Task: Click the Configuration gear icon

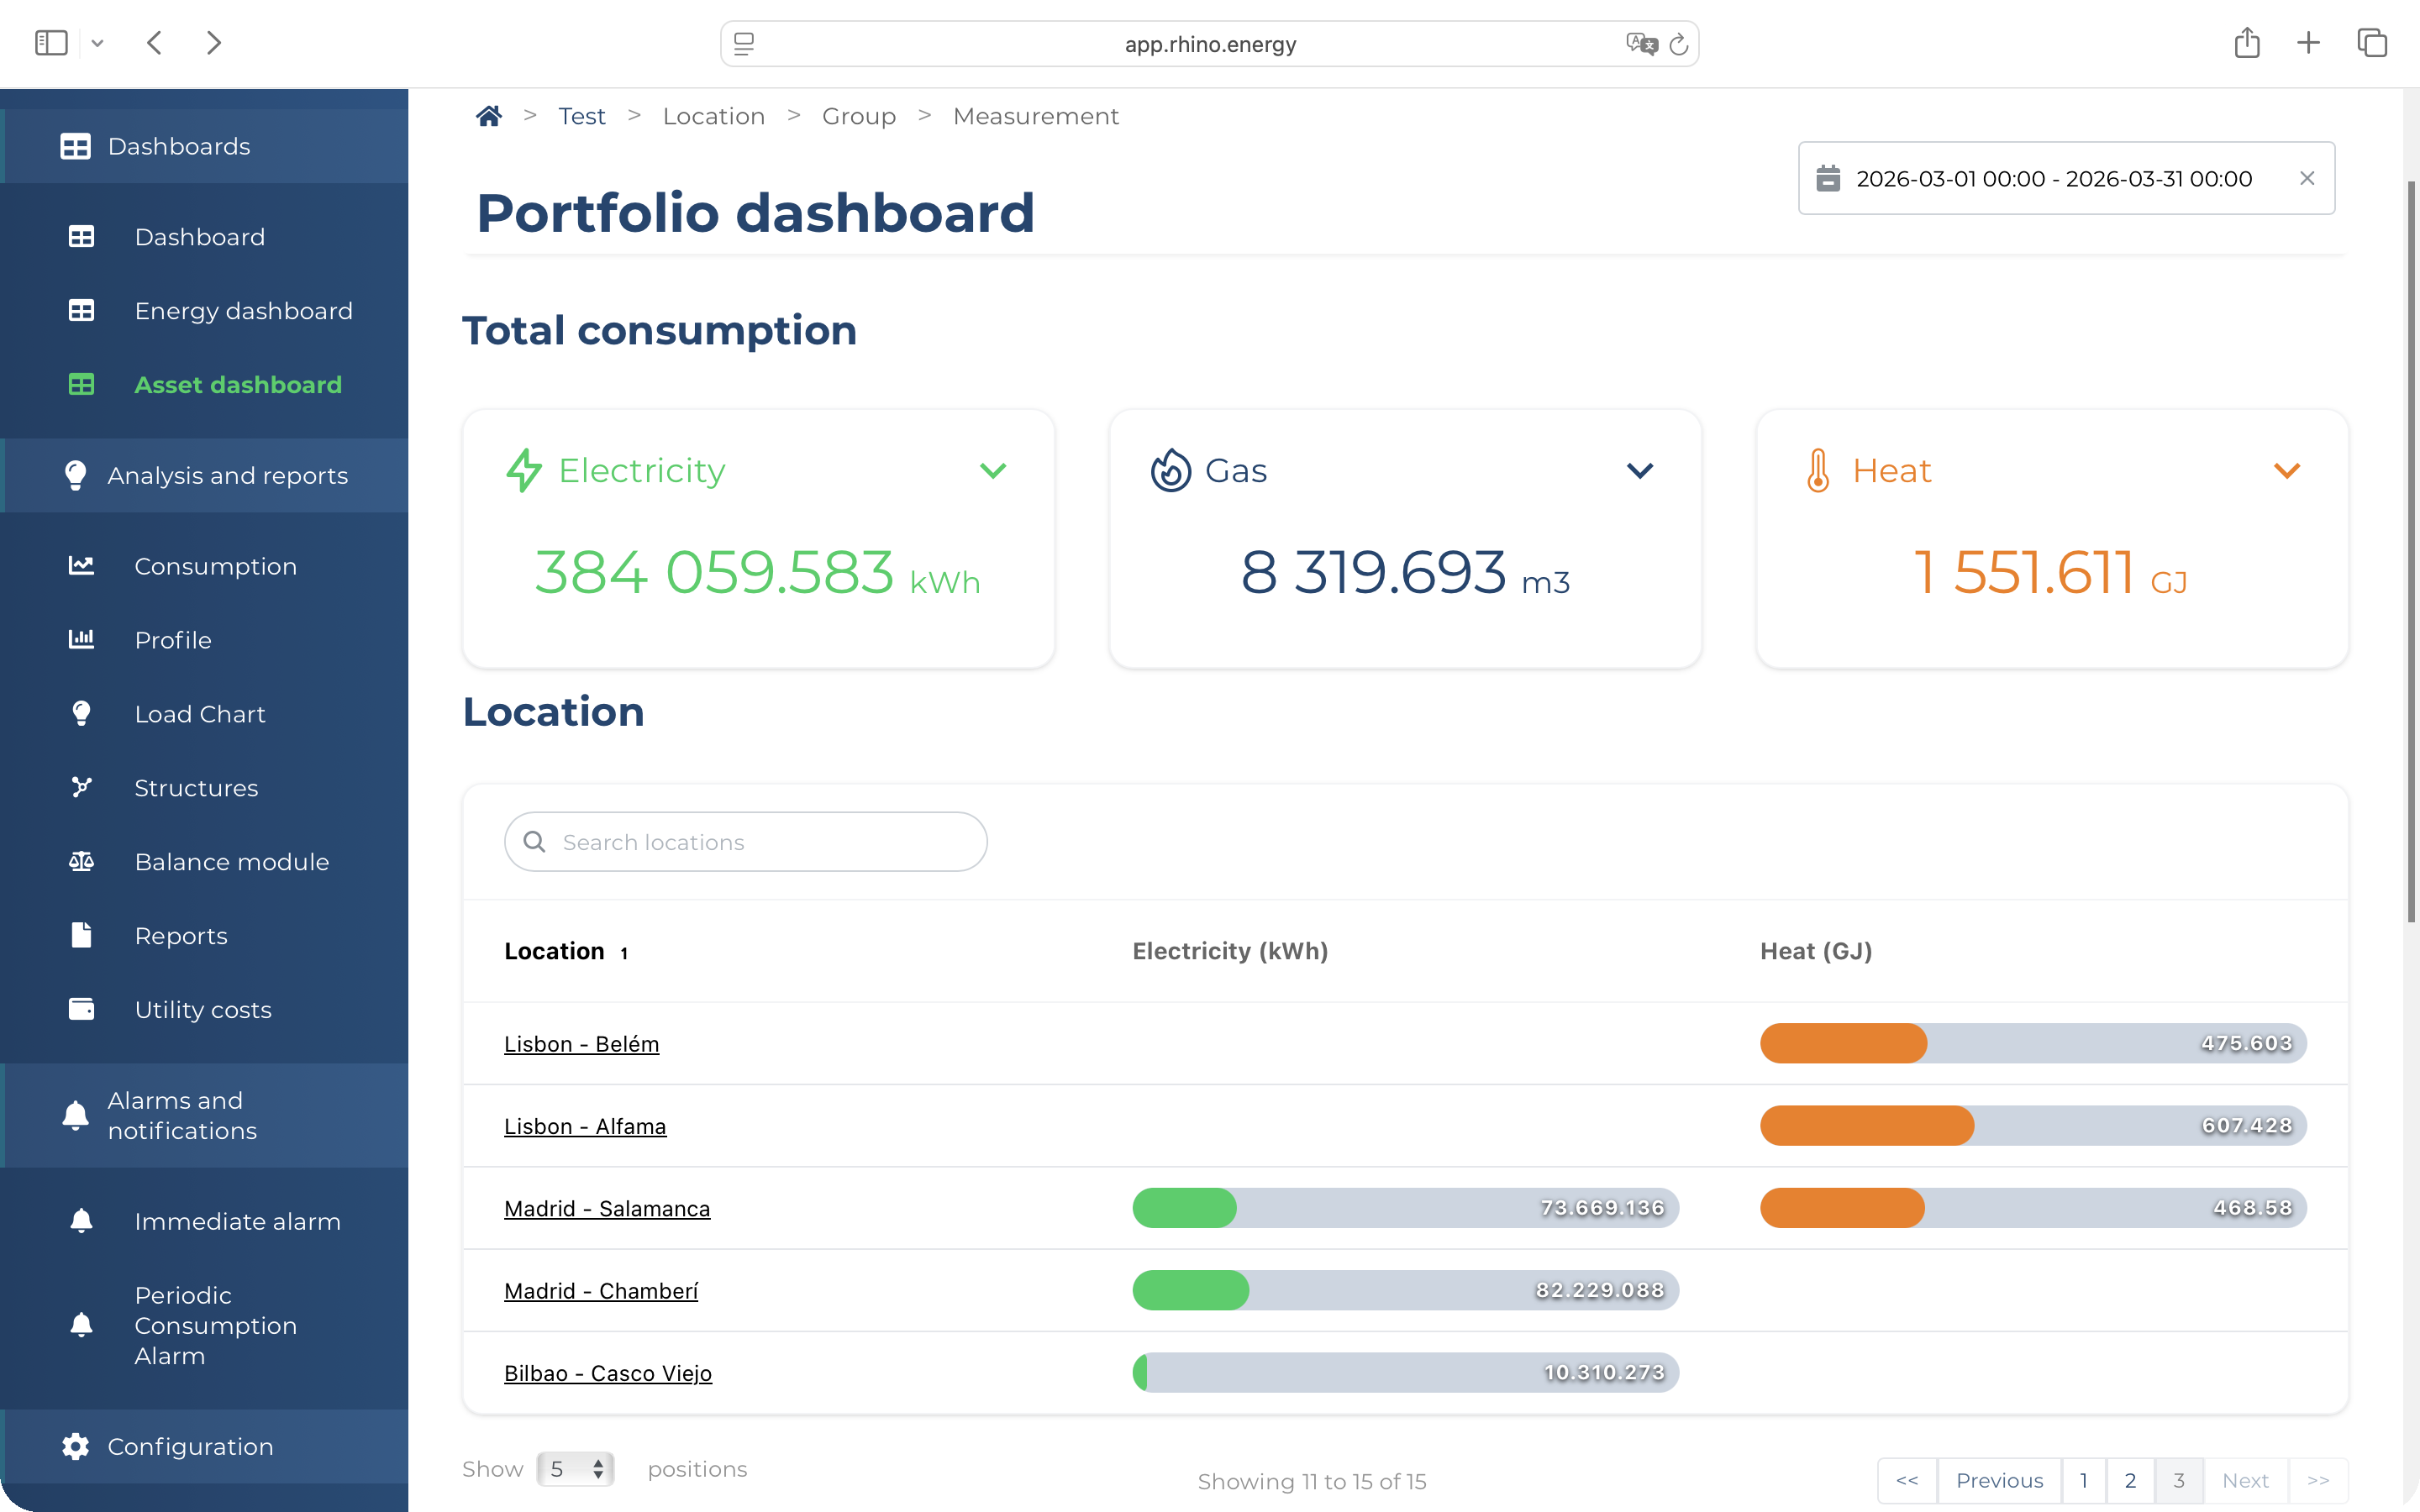Action: 75,1447
